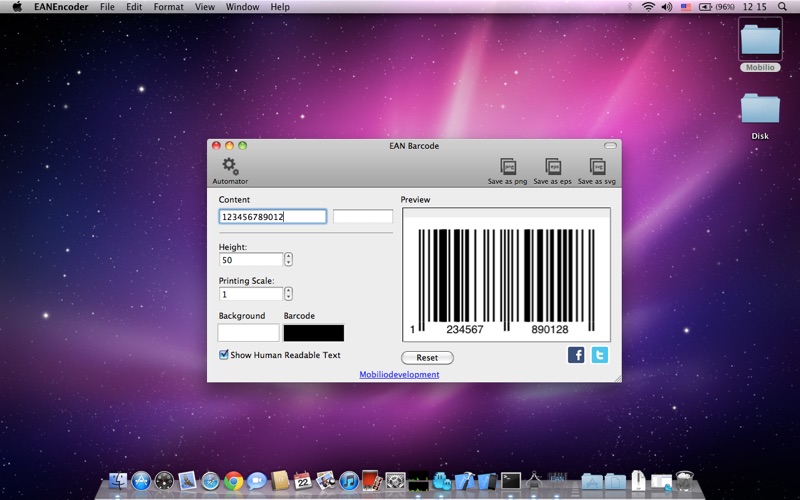Pick the black Barcode color swatch

click(313, 333)
